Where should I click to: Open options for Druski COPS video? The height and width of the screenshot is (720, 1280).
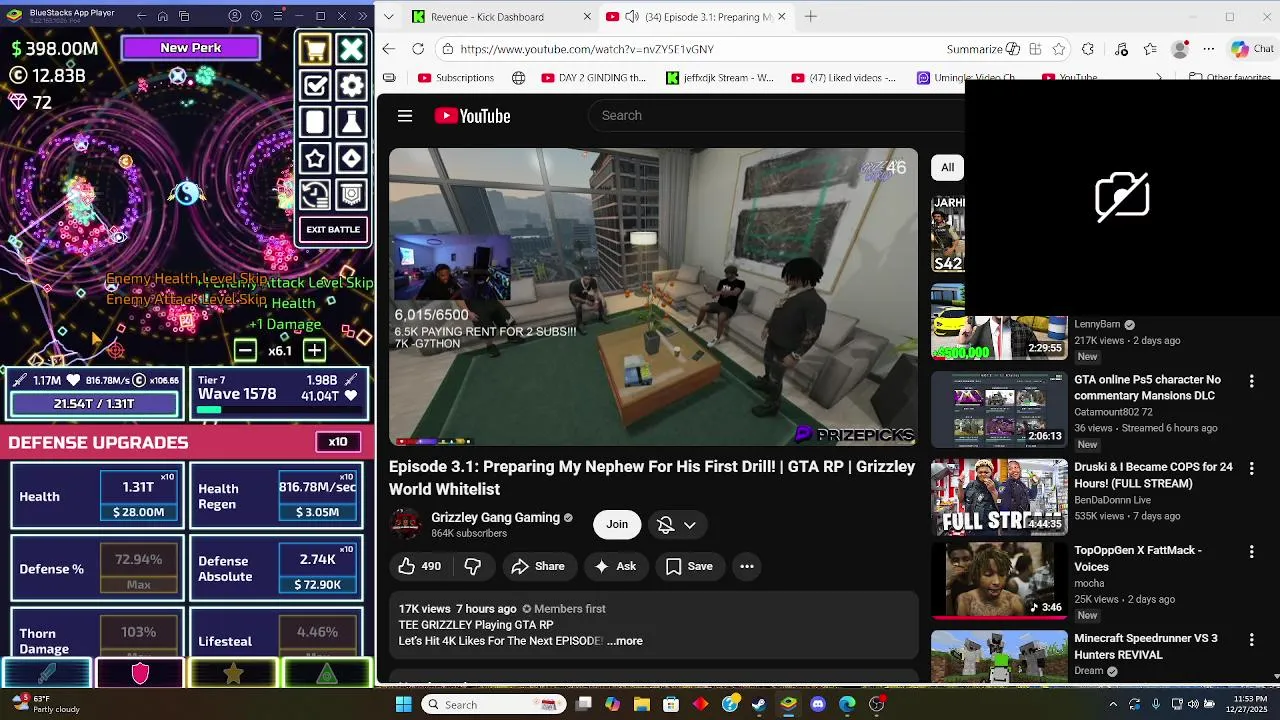[x=1251, y=468]
